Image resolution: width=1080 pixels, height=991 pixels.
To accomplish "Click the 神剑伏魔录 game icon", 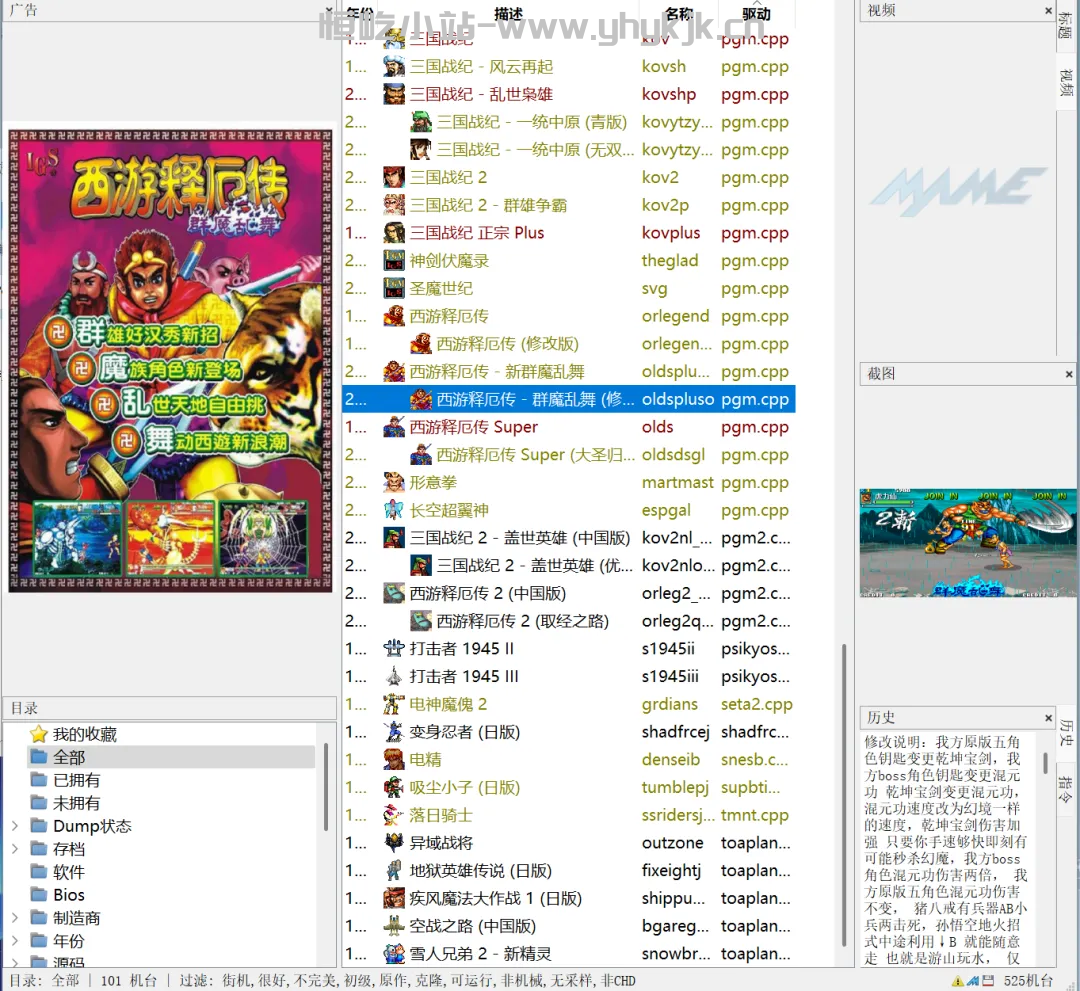I will coord(394,260).
